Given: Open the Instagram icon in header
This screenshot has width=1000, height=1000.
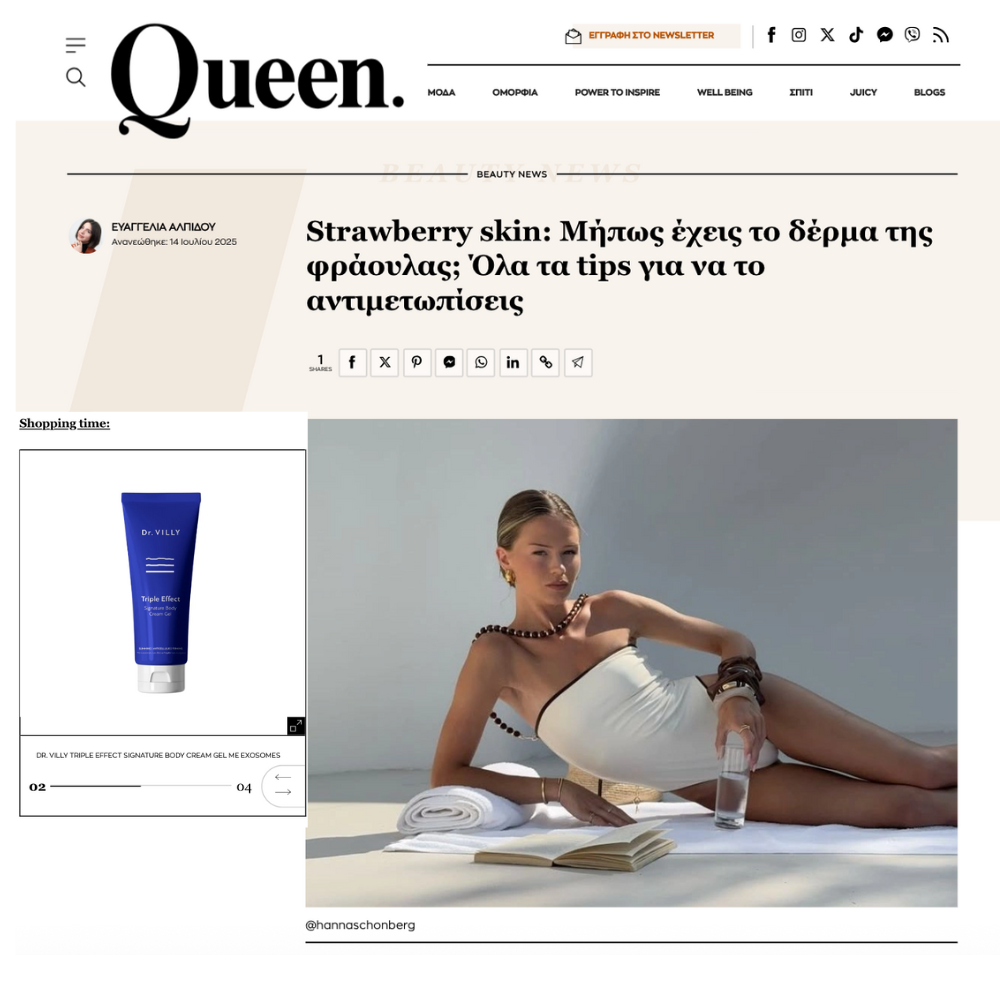Looking at the screenshot, I should pos(798,34).
